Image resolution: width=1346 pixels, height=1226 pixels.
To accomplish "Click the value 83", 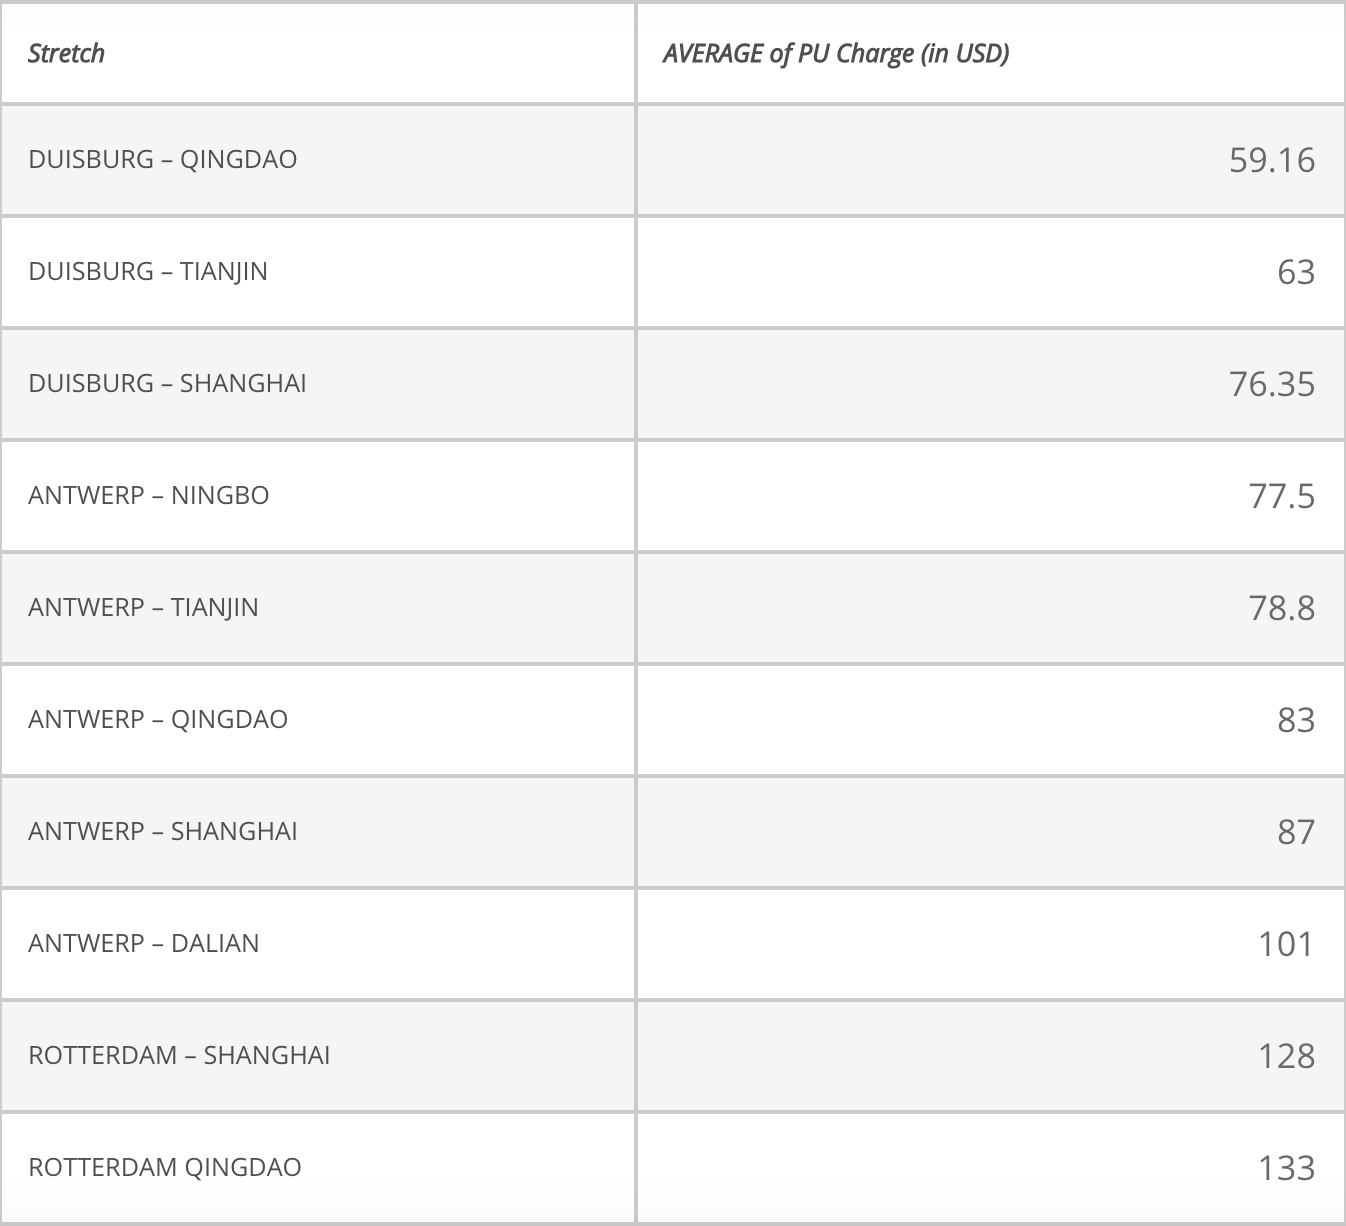I will (x=1296, y=720).
